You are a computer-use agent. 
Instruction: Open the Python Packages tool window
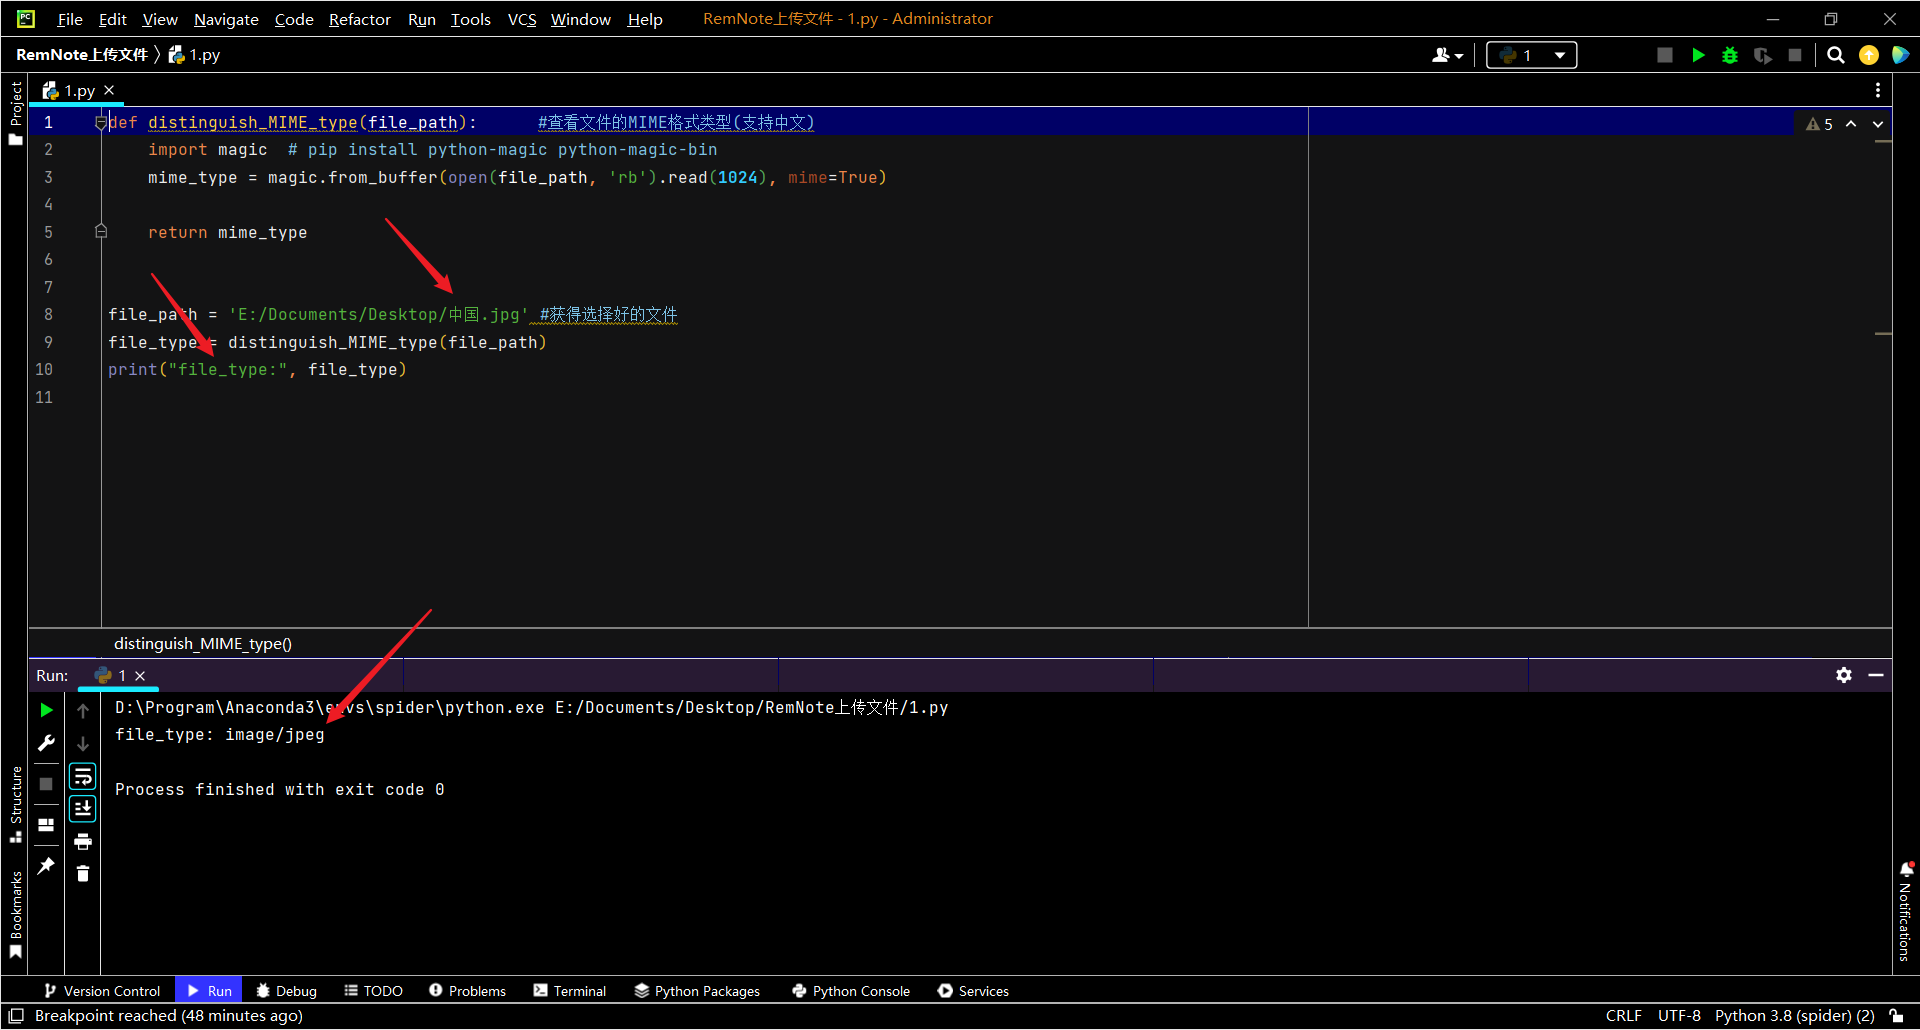697,991
